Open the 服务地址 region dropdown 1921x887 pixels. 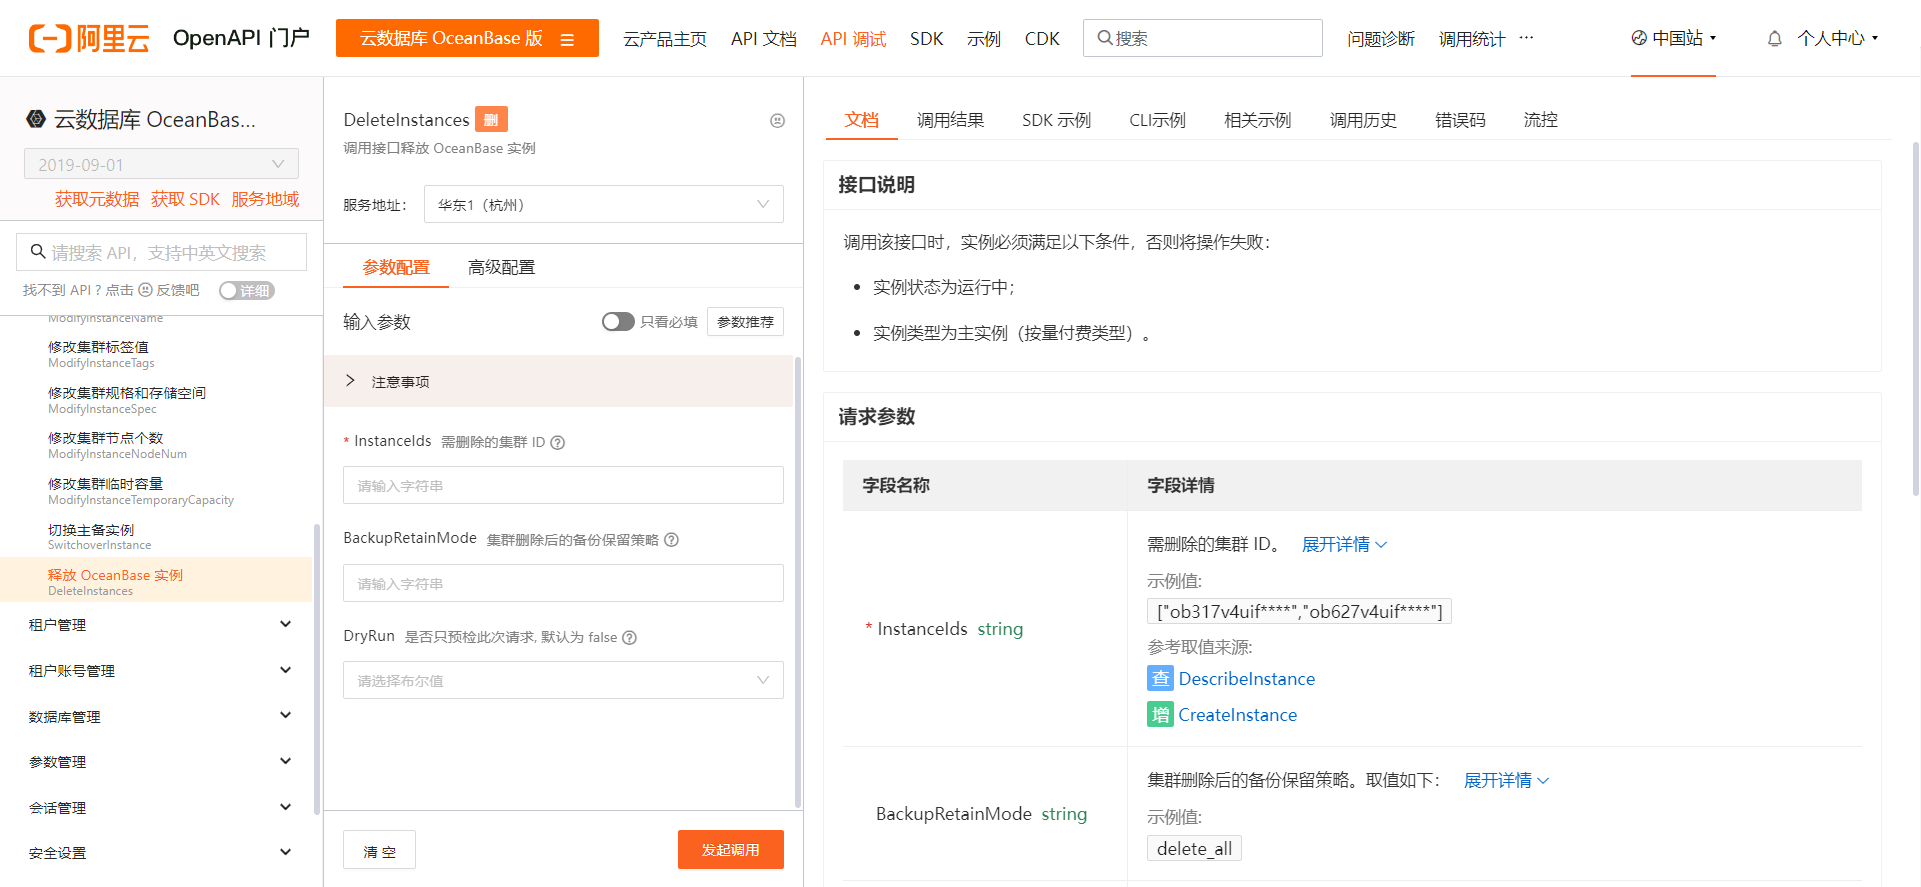(604, 204)
